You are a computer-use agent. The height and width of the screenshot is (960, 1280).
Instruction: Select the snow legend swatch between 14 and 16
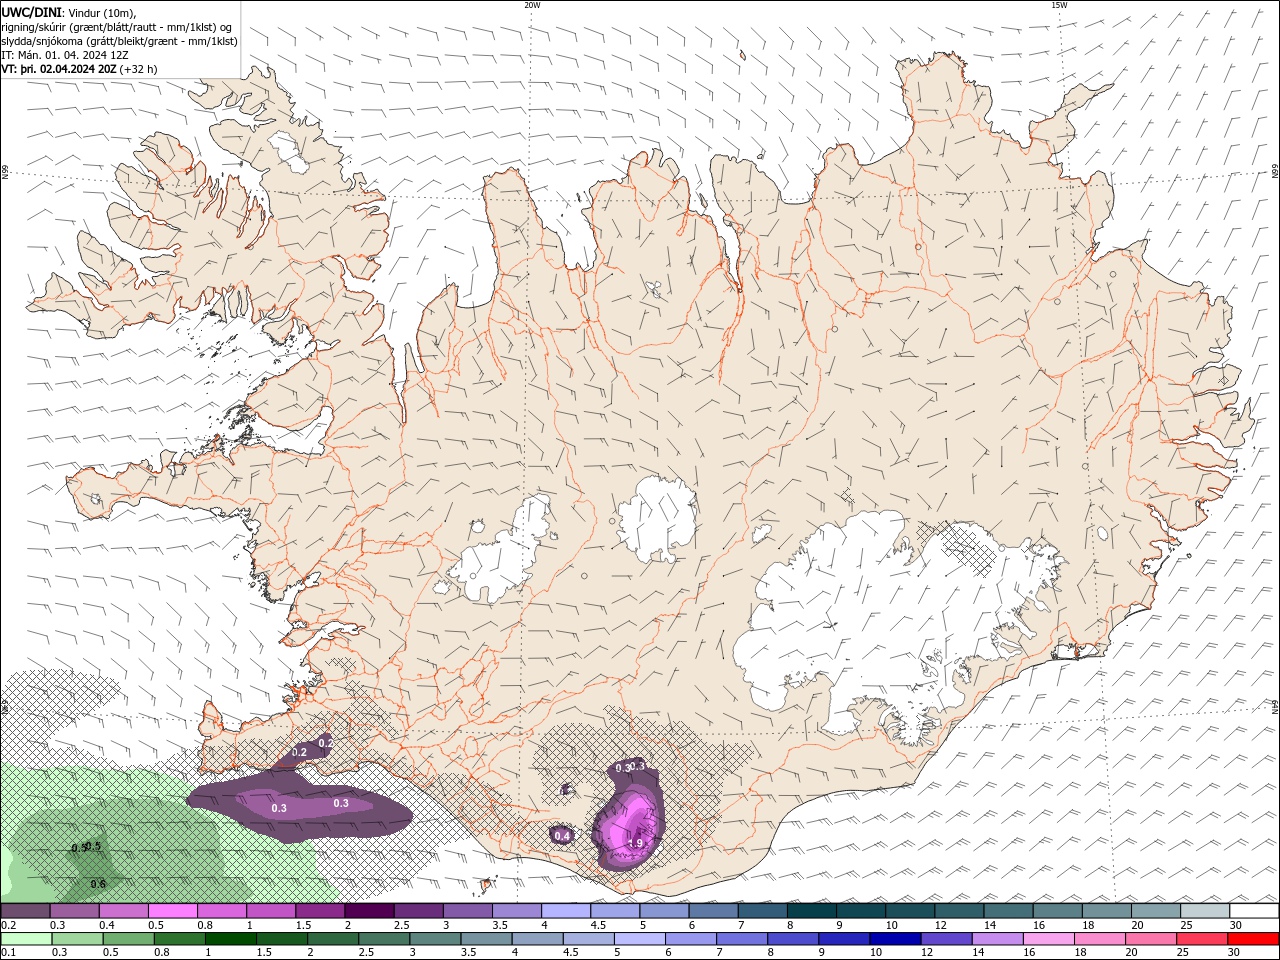click(1008, 911)
